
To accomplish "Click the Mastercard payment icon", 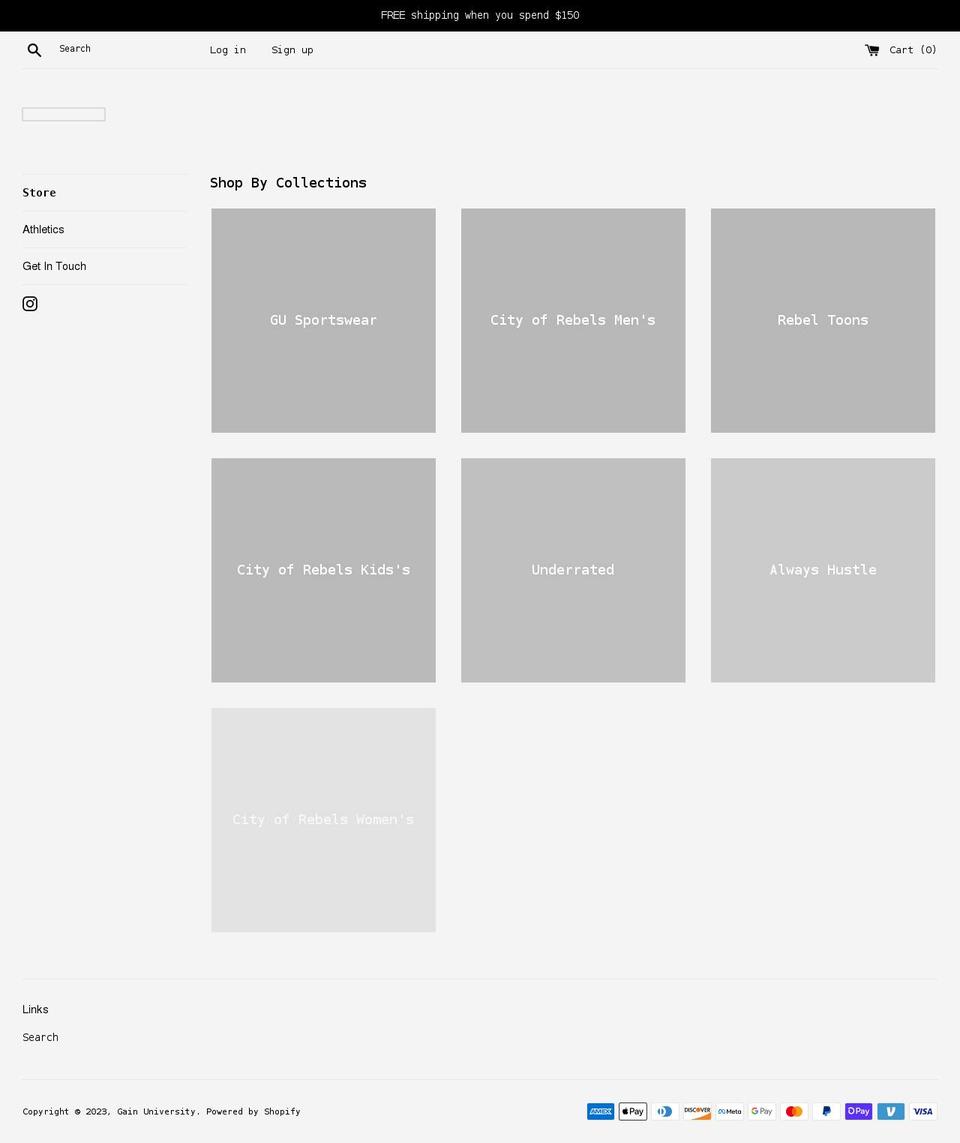I will [793, 1111].
